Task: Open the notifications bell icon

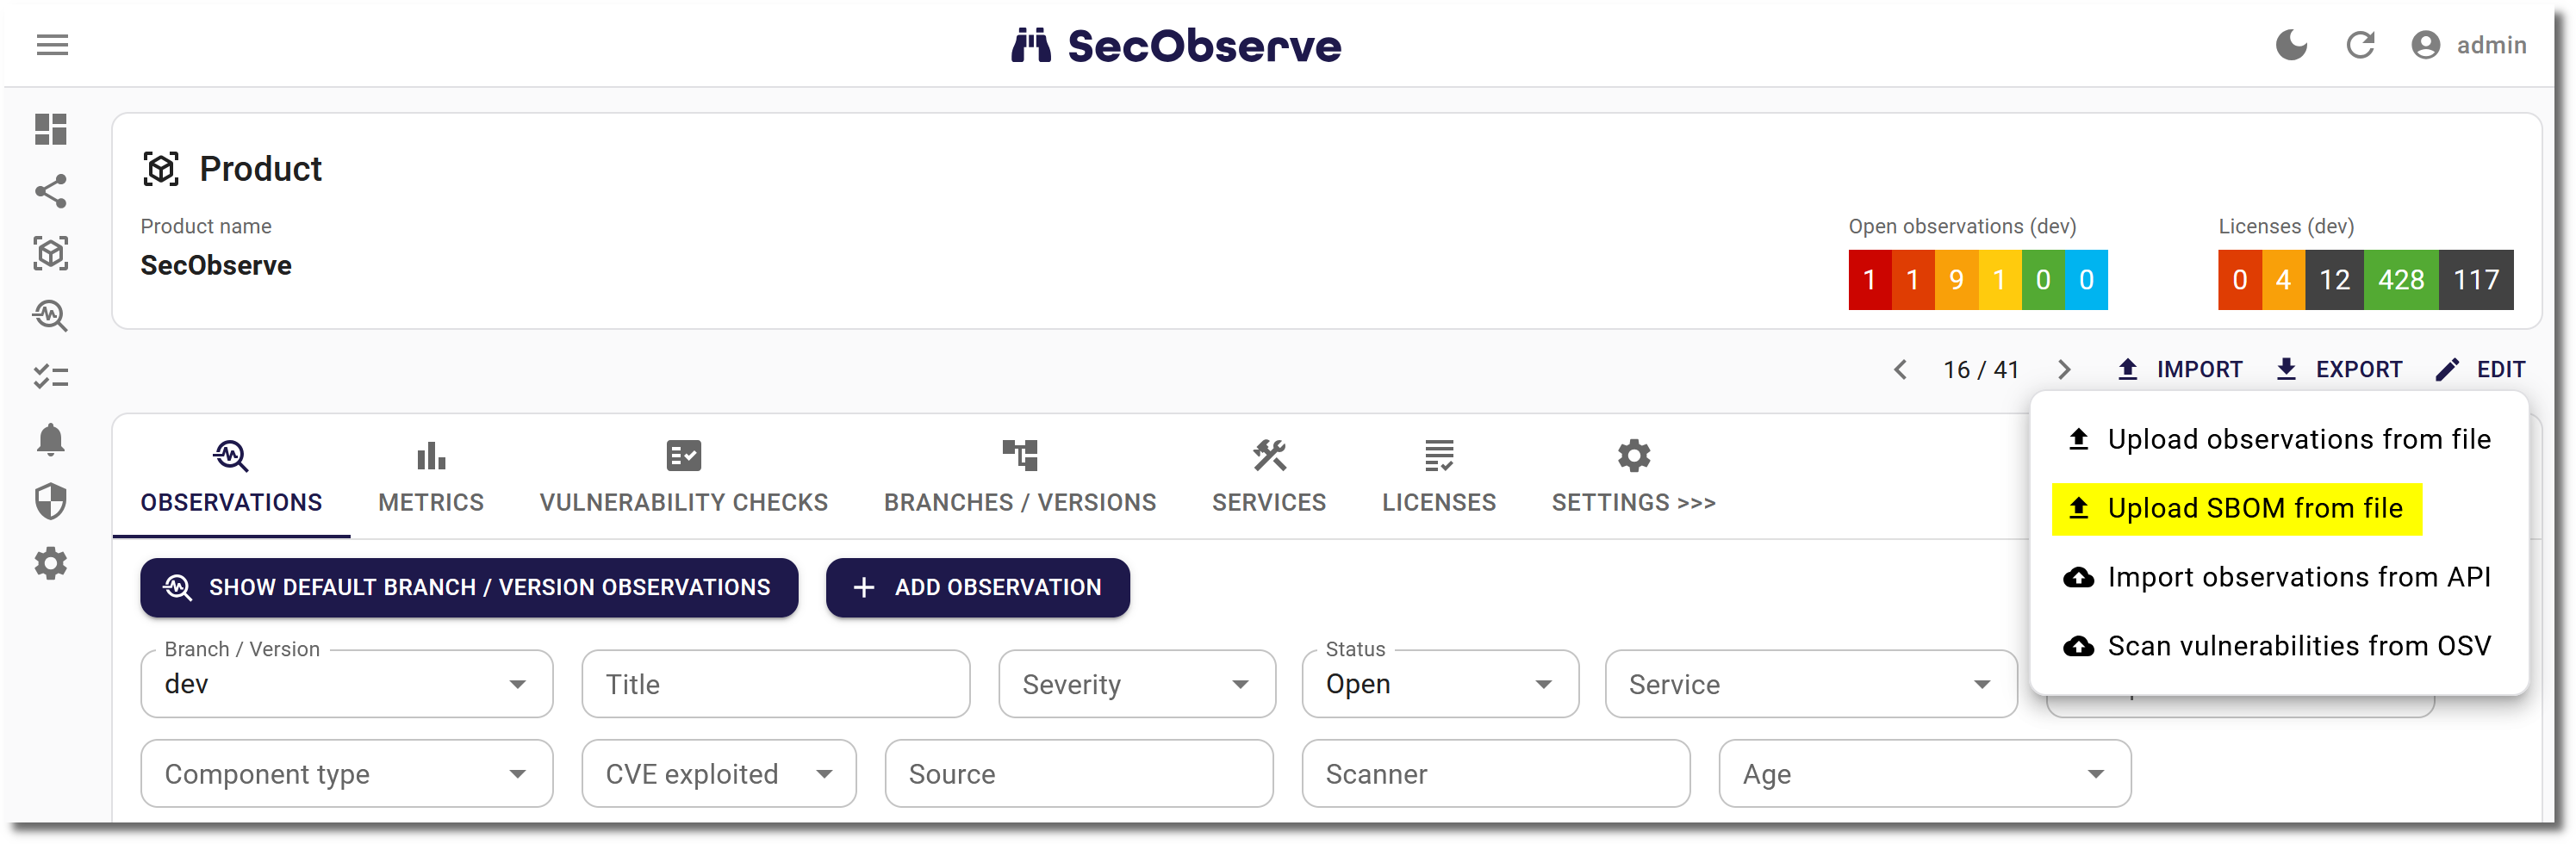Action: [51, 439]
